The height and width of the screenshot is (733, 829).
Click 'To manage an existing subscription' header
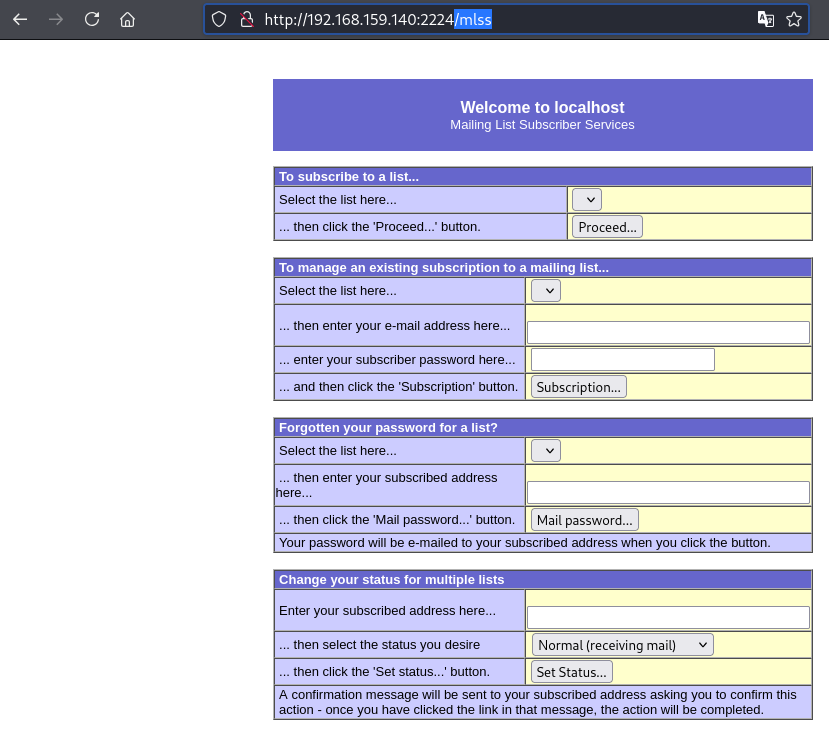(444, 268)
